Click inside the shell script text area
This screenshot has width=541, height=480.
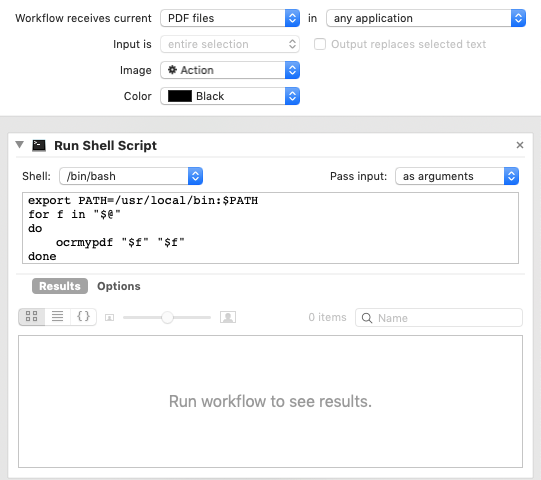pyautogui.click(x=270, y=228)
